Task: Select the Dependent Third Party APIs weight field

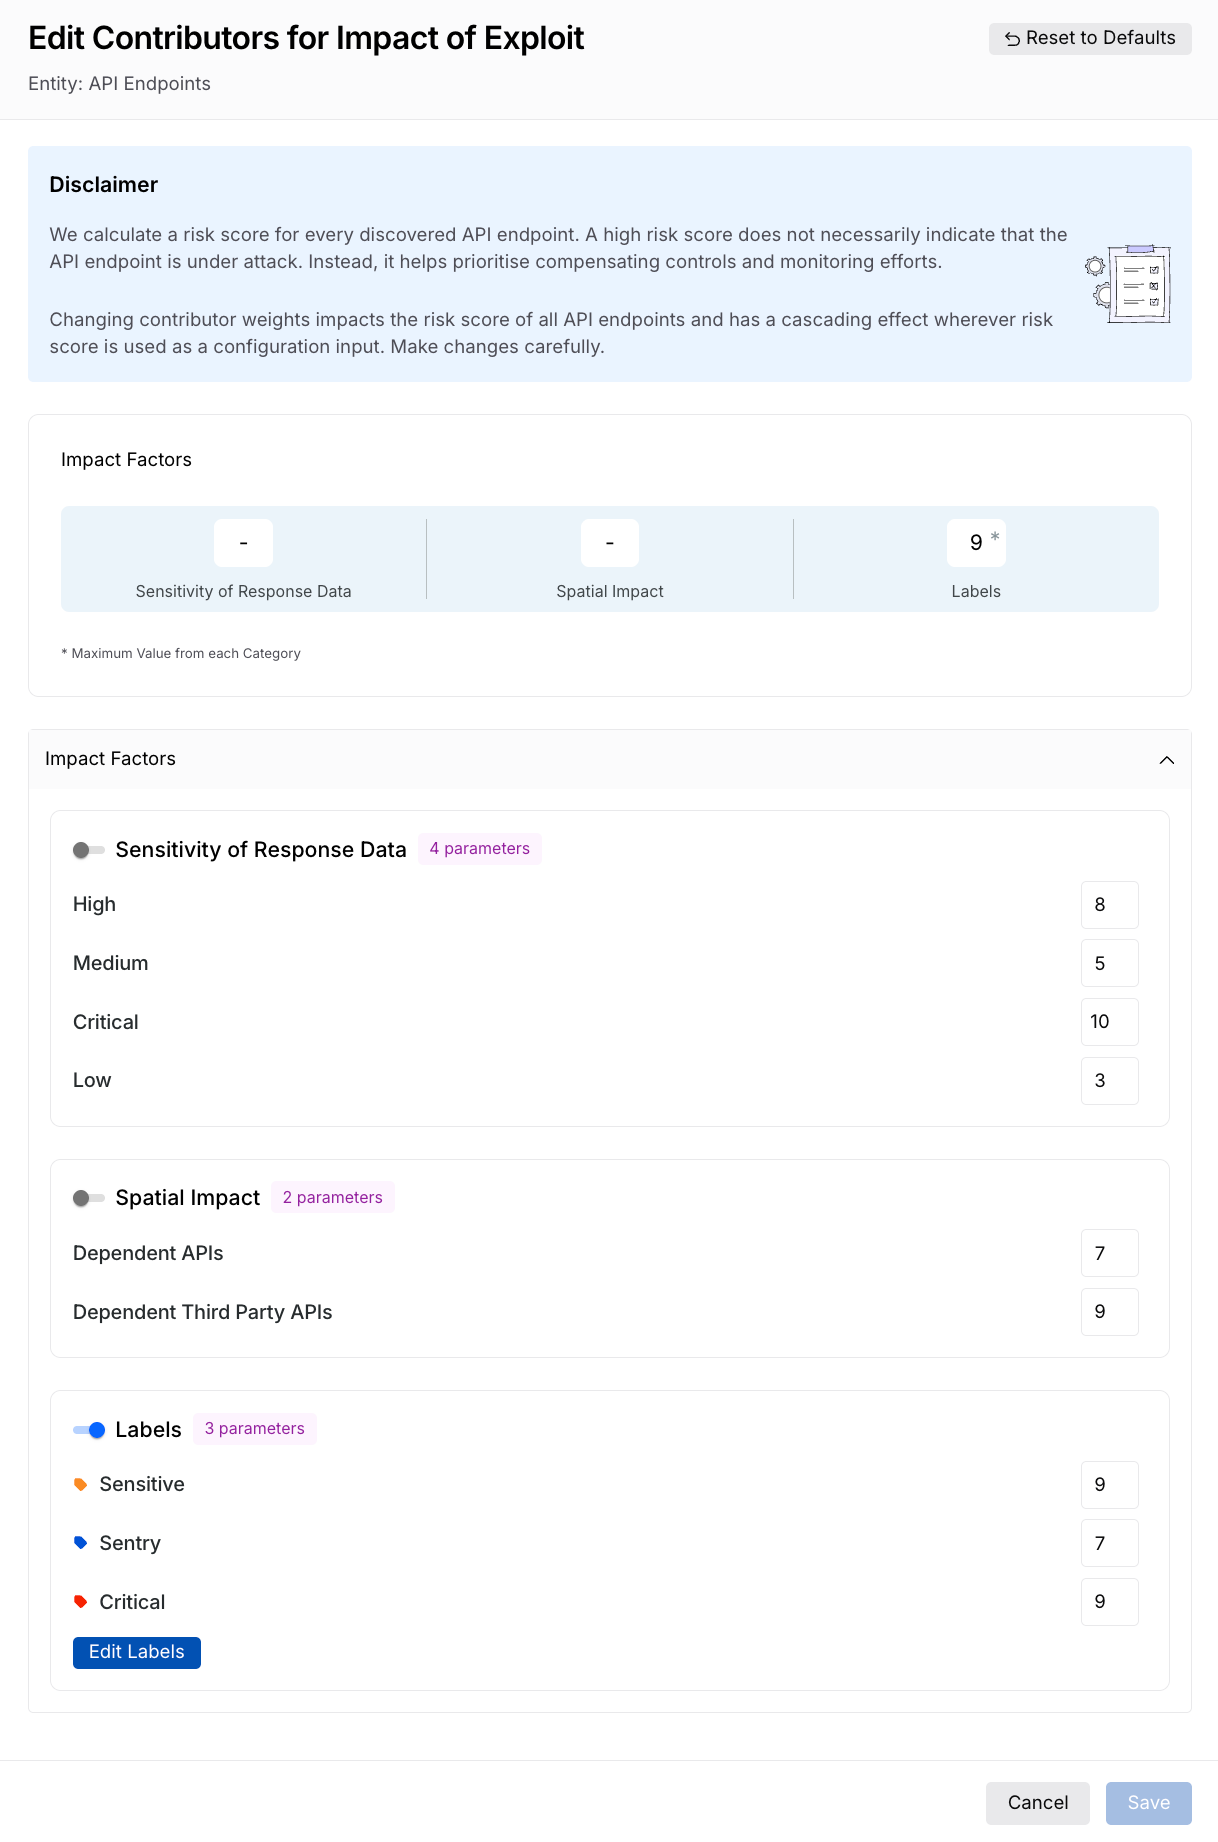Action: (x=1110, y=1312)
